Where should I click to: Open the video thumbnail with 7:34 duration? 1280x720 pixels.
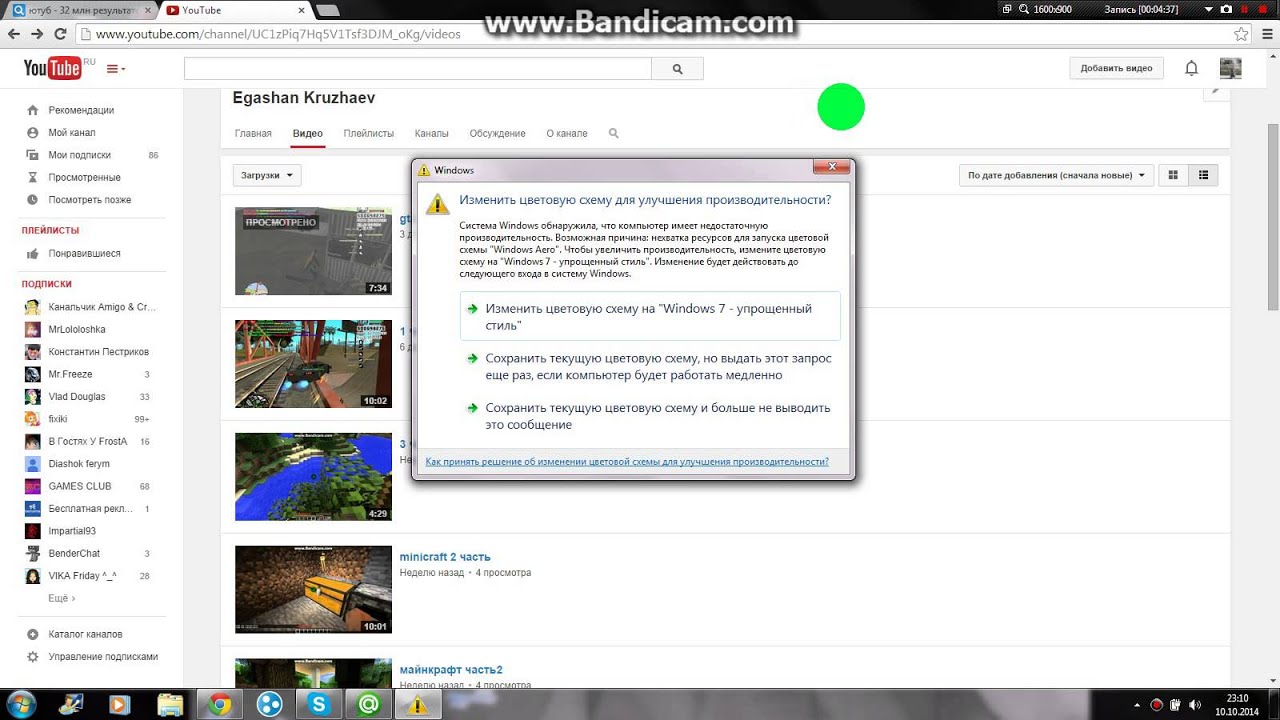[313, 251]
